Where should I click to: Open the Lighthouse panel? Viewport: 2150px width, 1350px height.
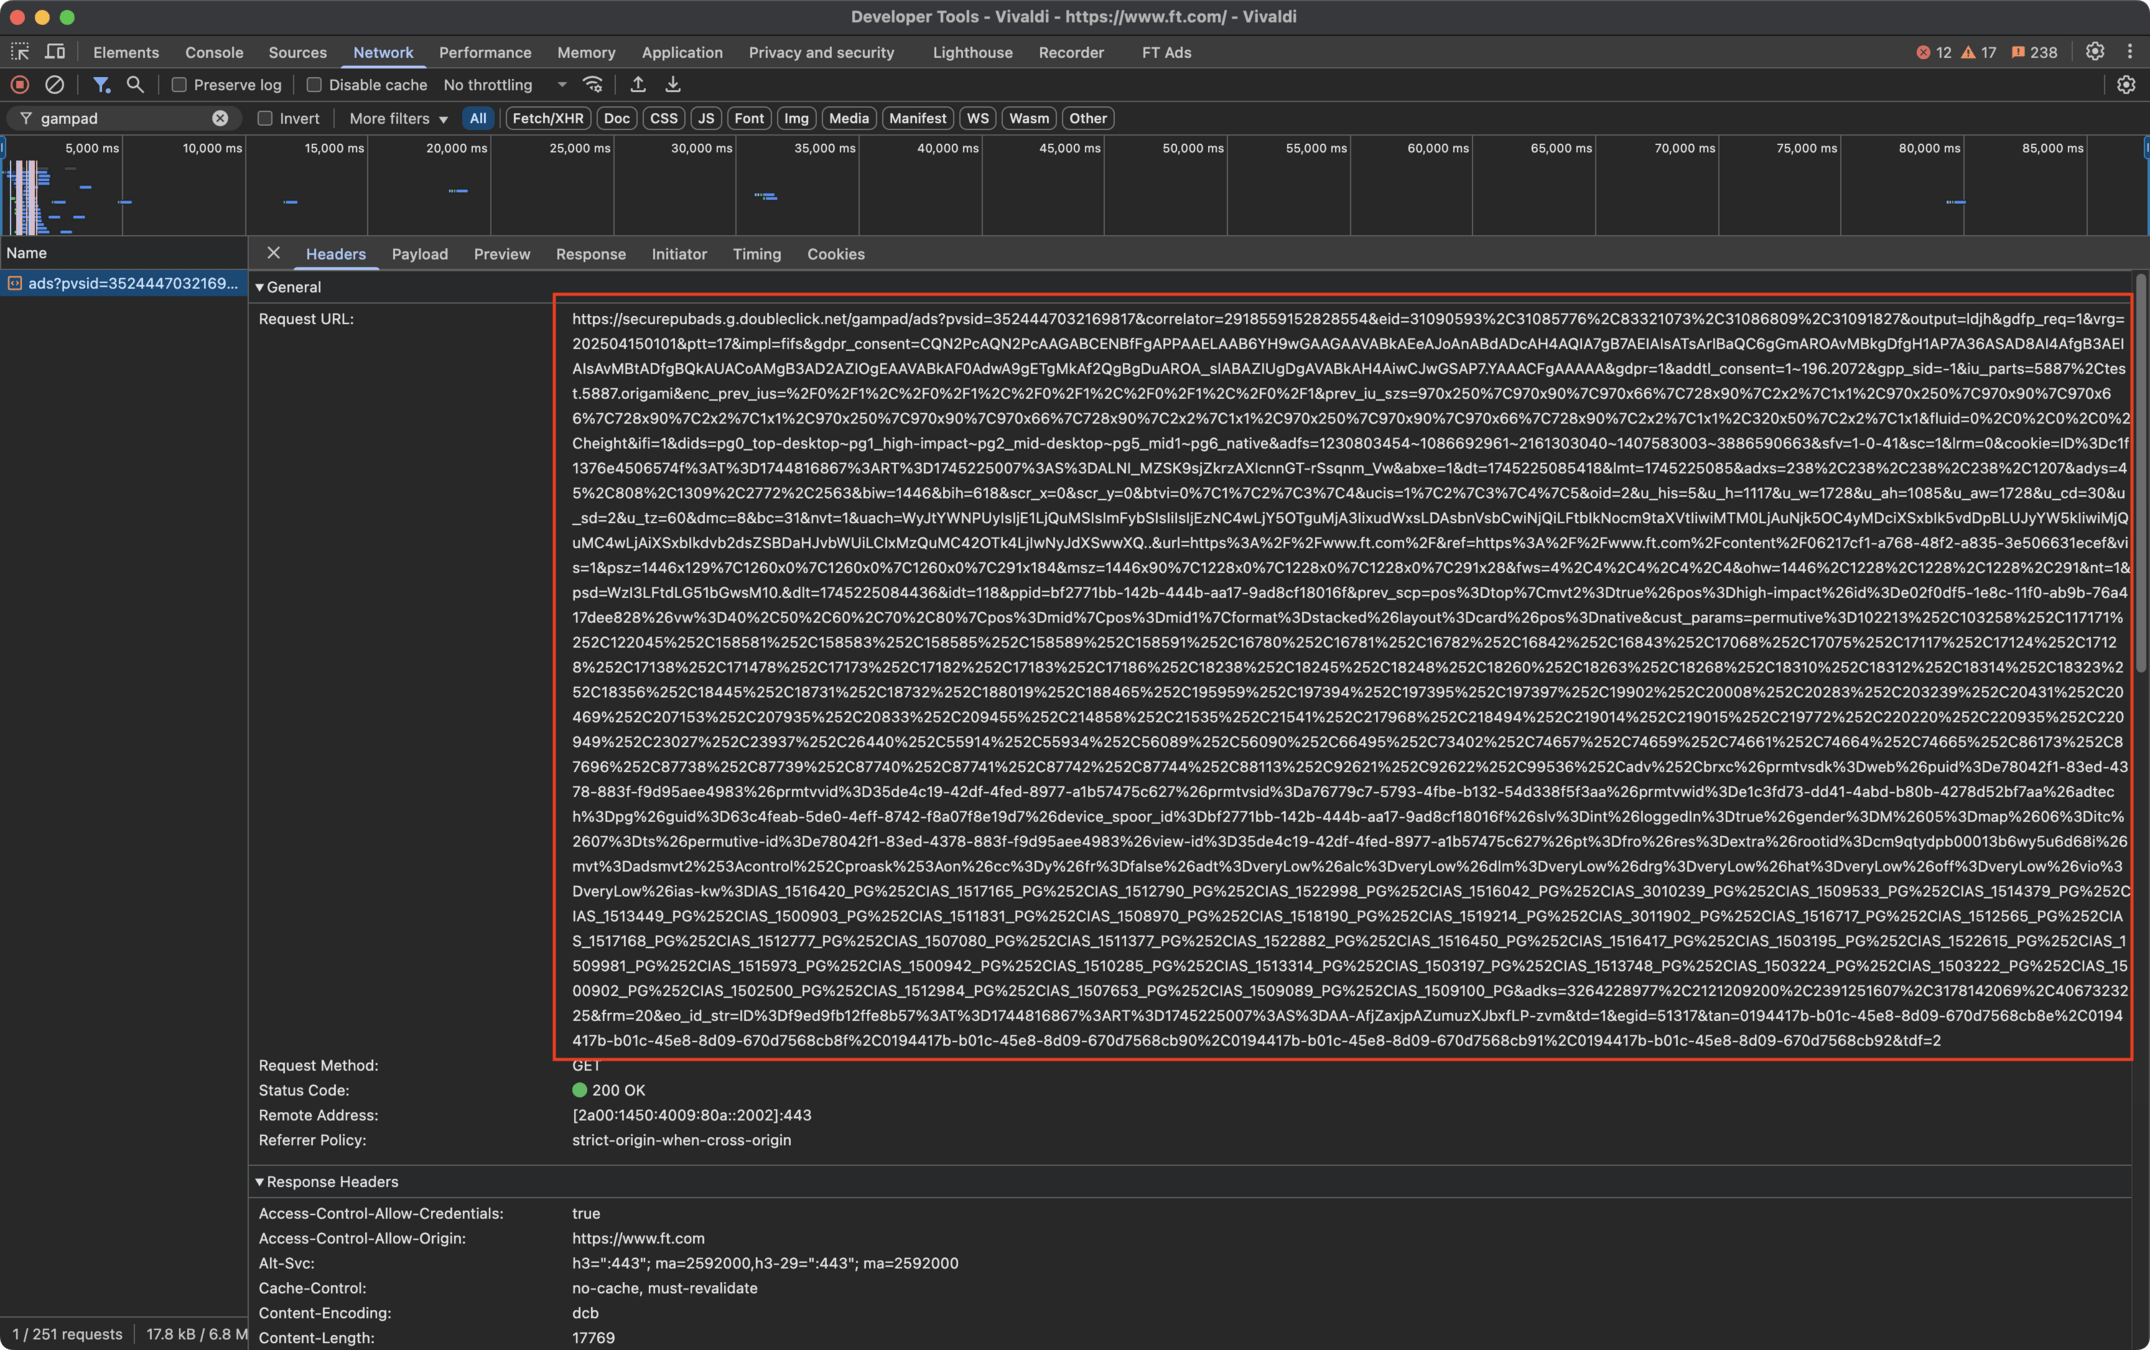tap(972, 52)
